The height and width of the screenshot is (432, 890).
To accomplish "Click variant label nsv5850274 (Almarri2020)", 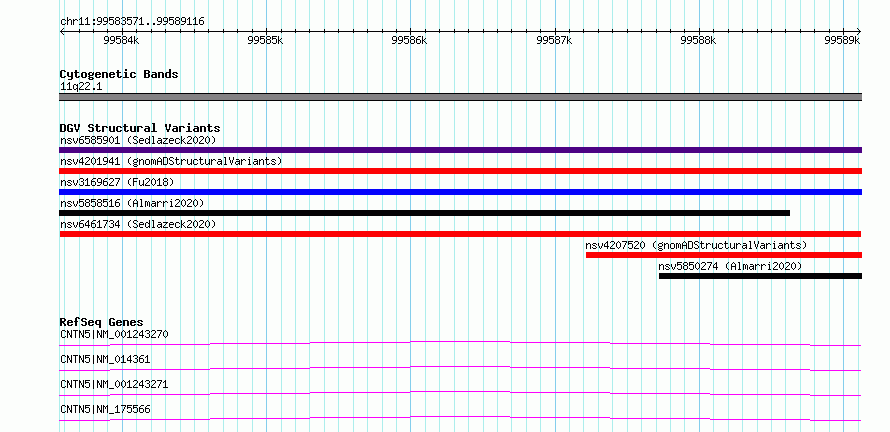I will pos(730,266).
